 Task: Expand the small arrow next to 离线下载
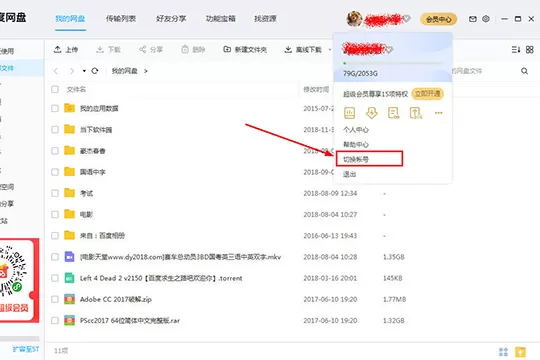(330, 50)
